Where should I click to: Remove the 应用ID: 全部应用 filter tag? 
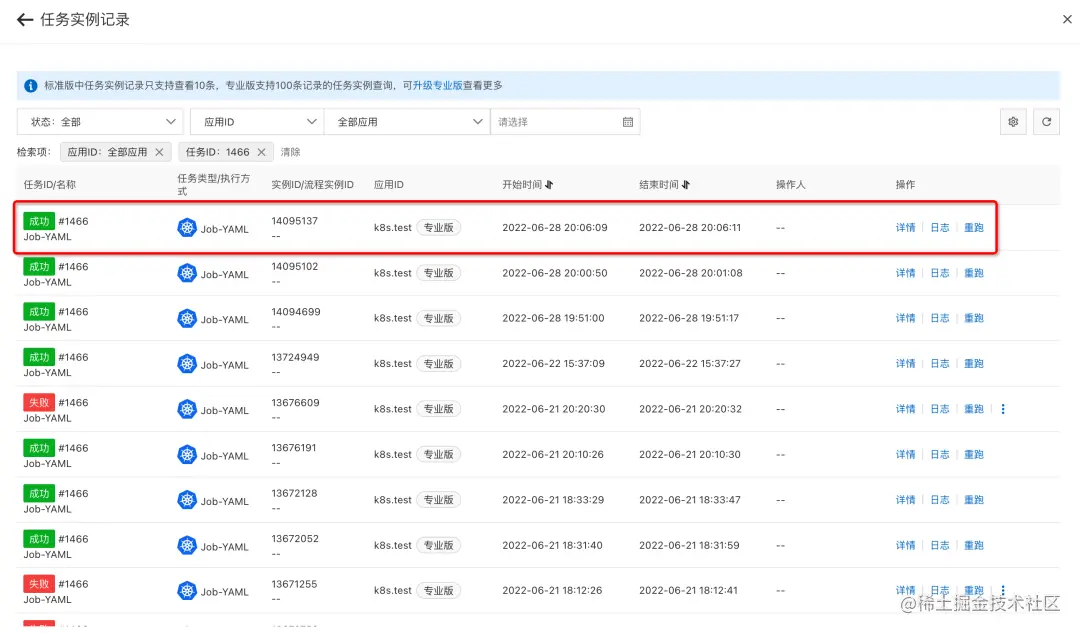pyautogui.click(x=159, y=152)
